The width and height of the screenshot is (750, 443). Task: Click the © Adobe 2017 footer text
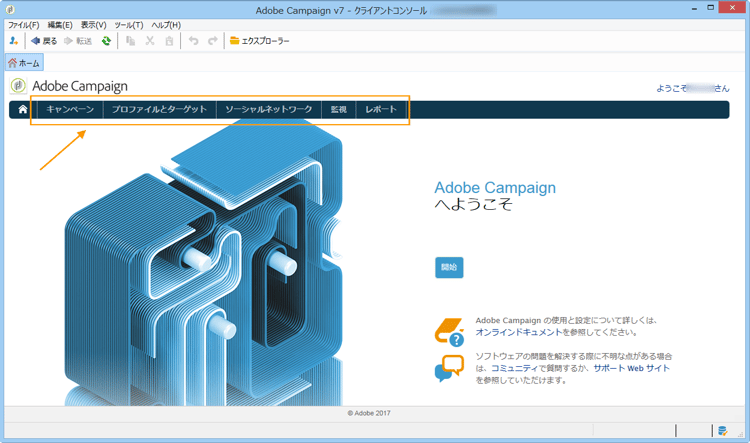click(369, 413)
